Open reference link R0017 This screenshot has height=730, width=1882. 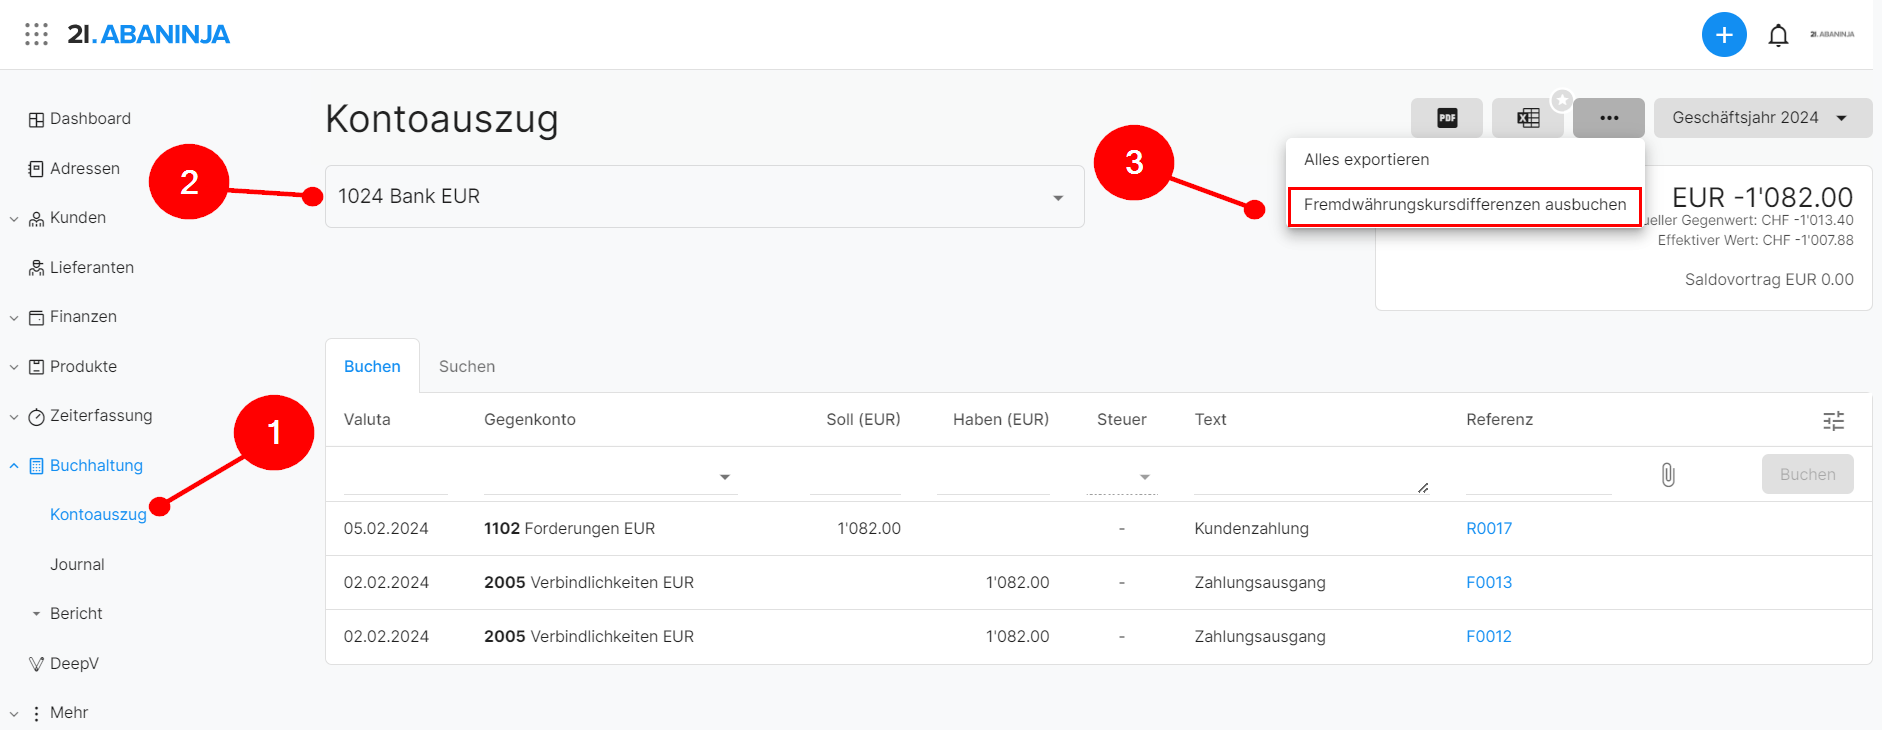(x=1488, y=529)
